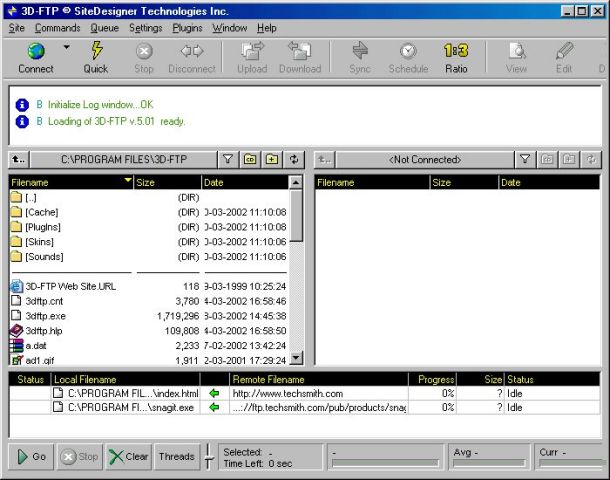610x480 pixels.
Task: Select the [..] parent folder row
Action: (x=149, y=197)
